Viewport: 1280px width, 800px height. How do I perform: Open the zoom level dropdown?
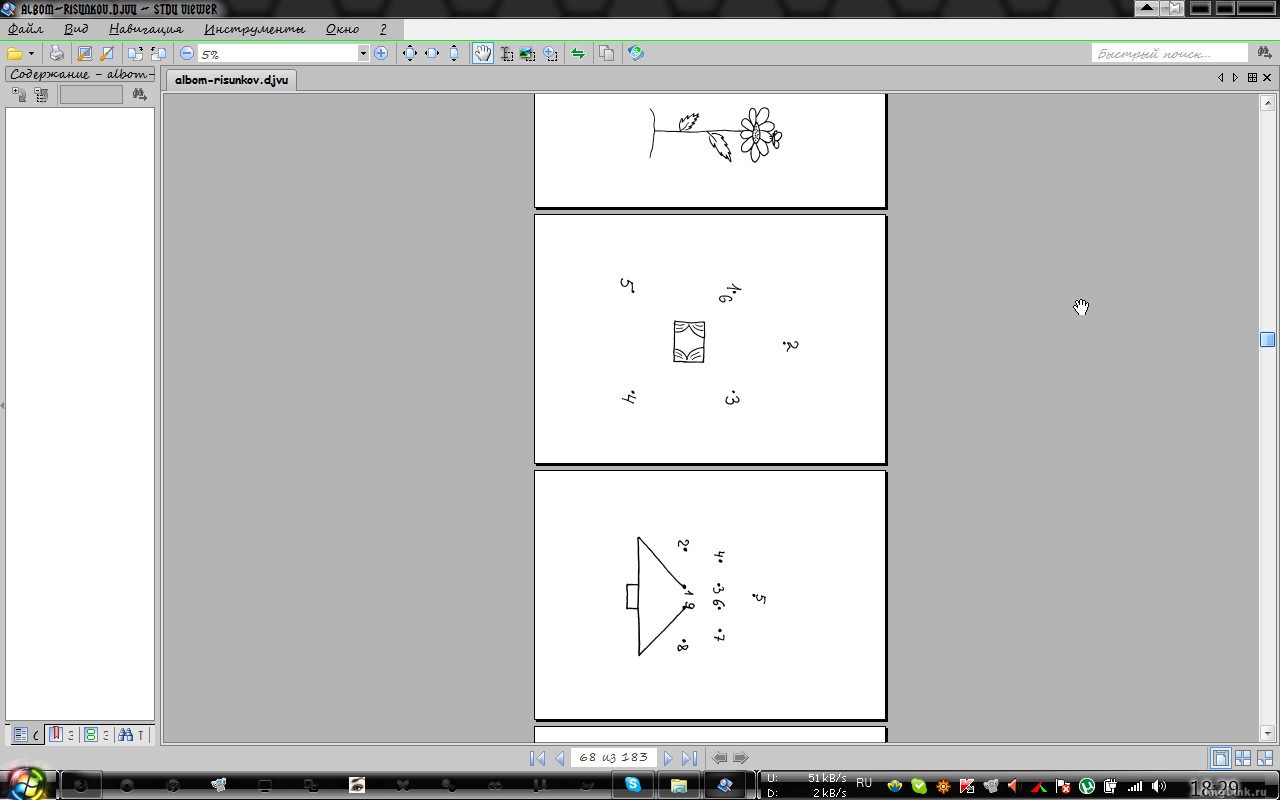(x=363, y=54)
